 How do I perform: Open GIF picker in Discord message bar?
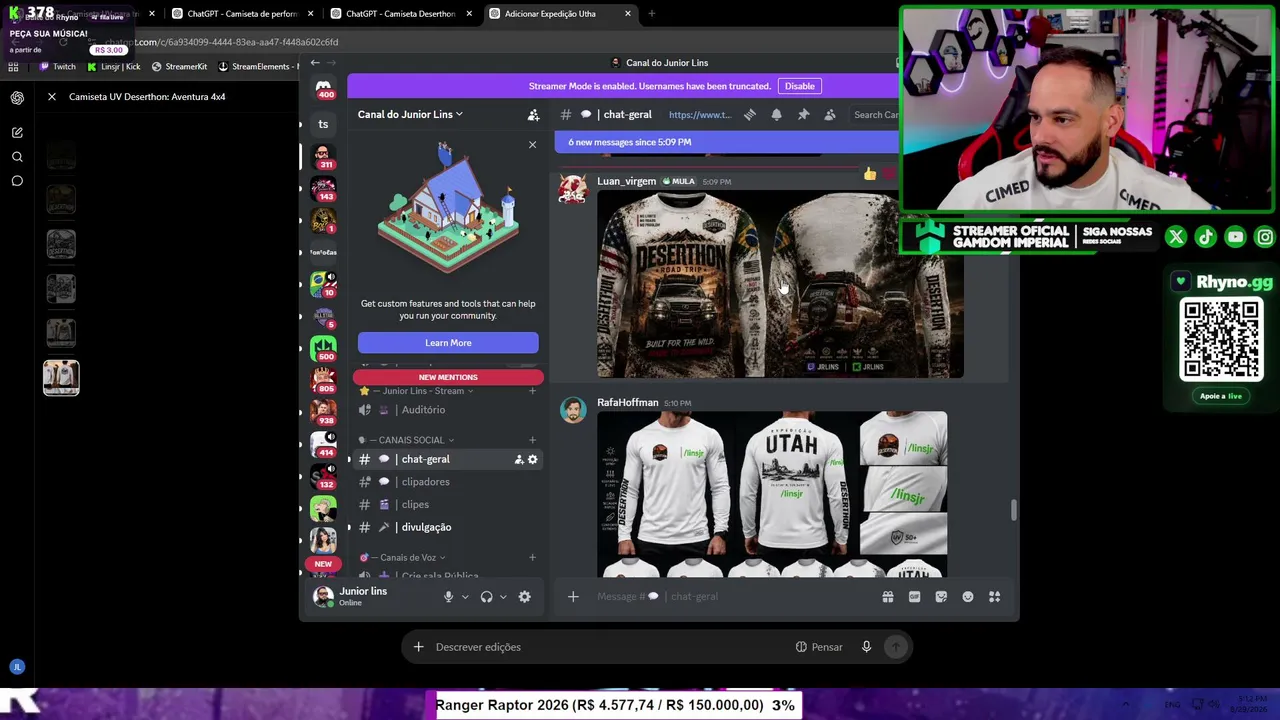coord(914,597)
